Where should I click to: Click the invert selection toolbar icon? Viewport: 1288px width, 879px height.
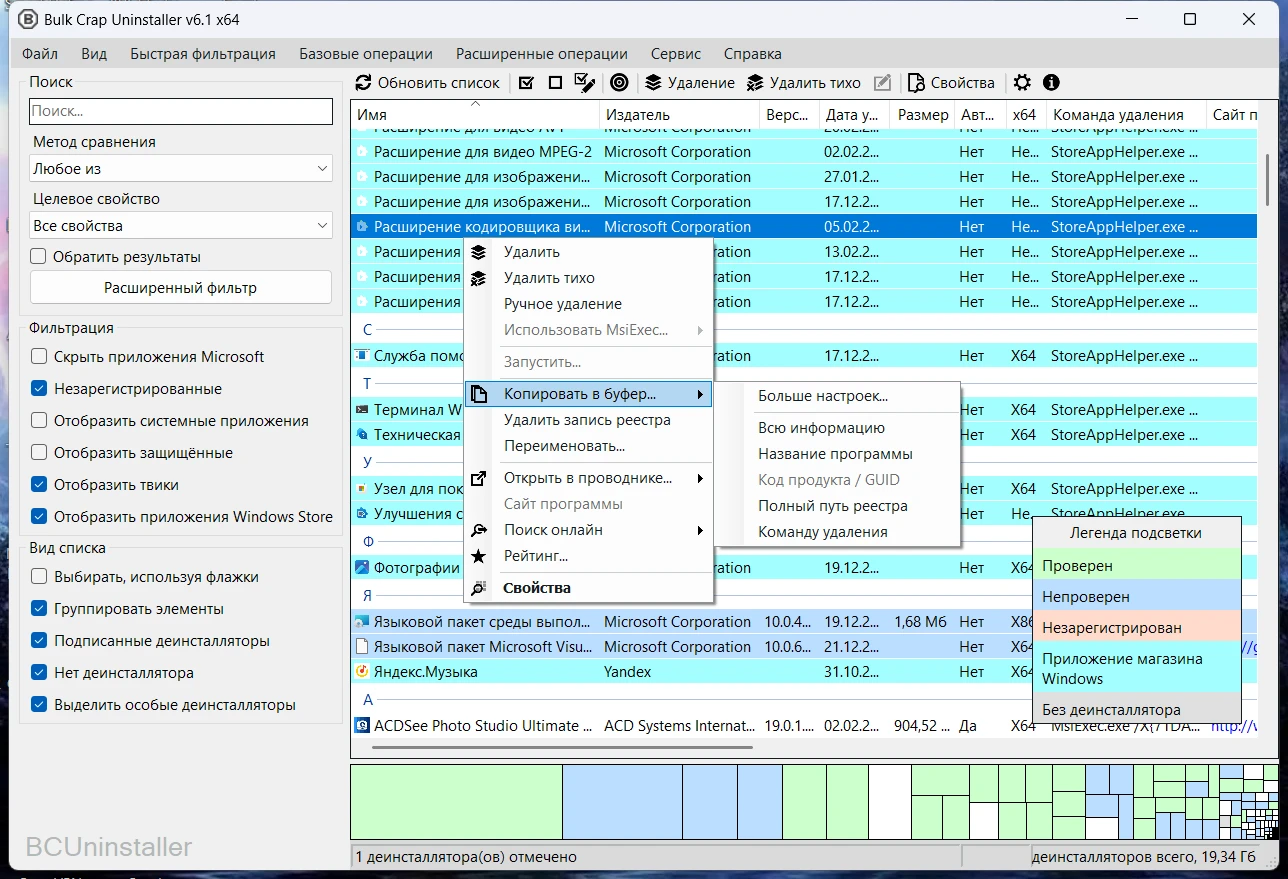585,83
